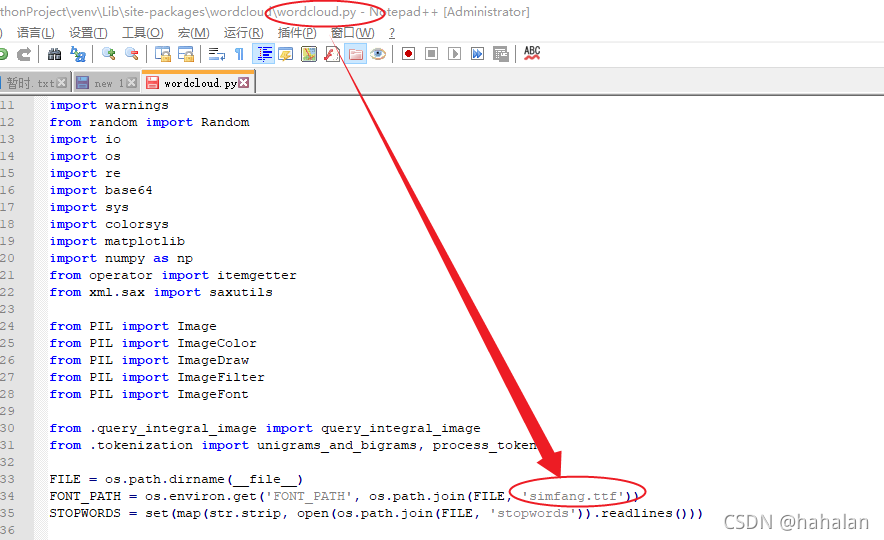884x540 pixels.
Task: Stop macro recording square button
Action: pos(431,54)
